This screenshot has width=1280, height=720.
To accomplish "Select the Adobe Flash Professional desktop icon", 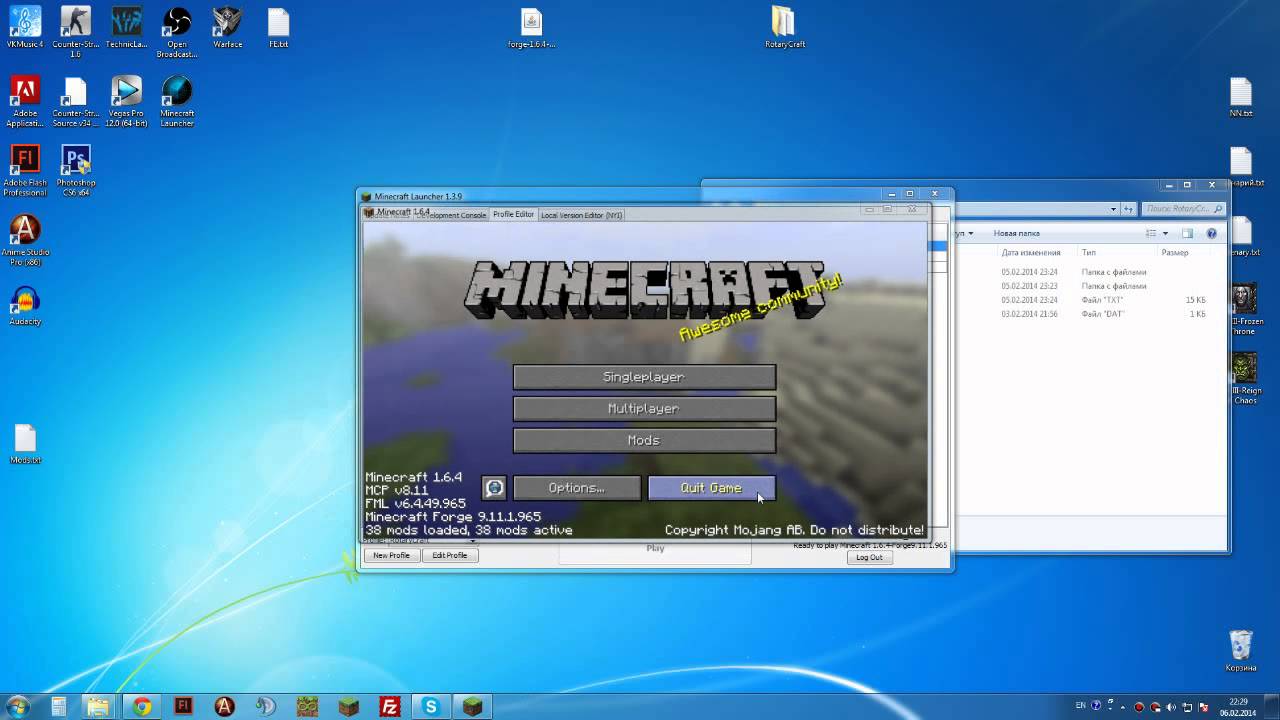I will click(25, 171).
